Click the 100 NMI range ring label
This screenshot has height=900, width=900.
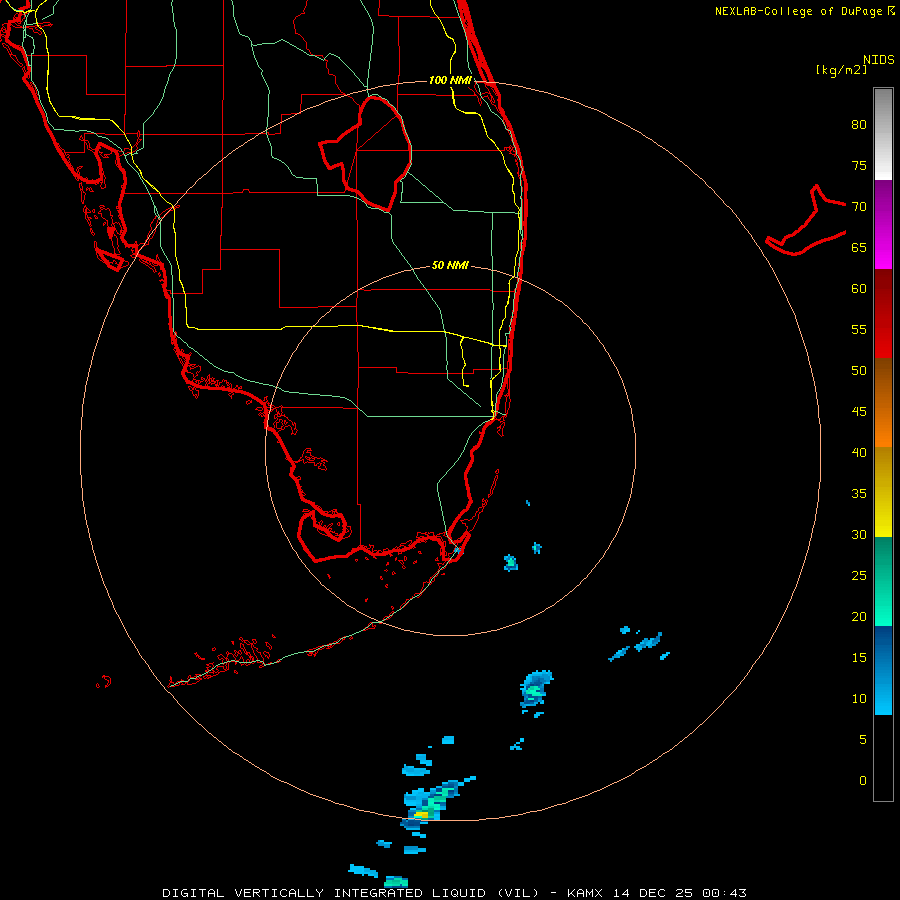point(450,80)
